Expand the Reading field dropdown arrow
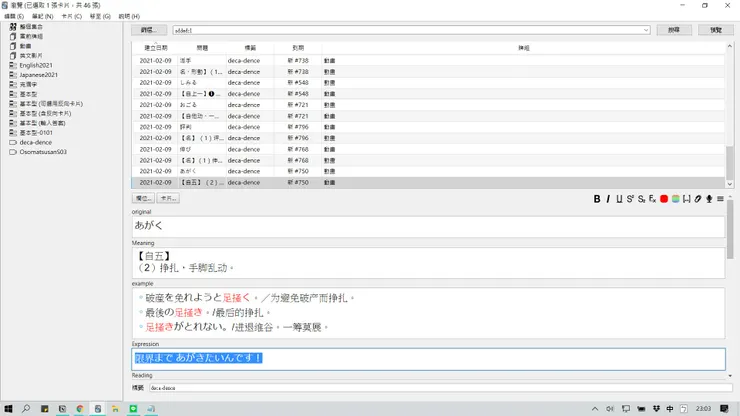740x416 pixels. click(x=730, y=376)
